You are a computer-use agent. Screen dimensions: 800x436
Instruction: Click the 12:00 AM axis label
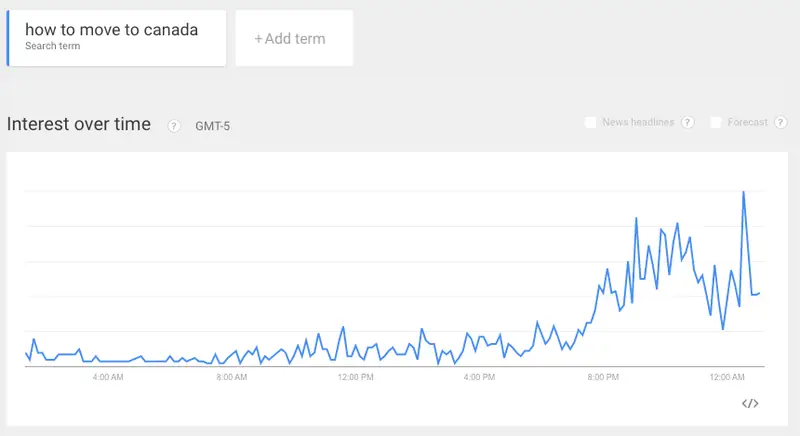[727, 377]
